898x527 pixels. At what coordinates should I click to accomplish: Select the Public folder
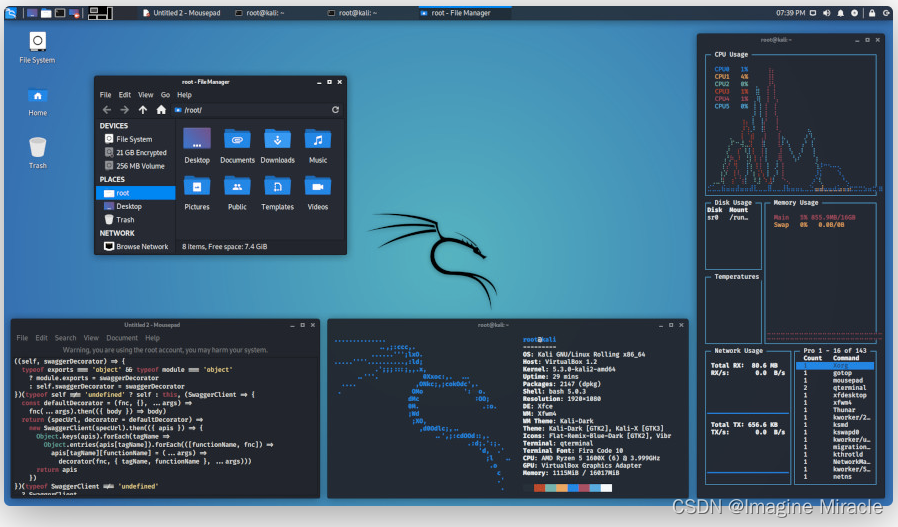tap(237, 194)
